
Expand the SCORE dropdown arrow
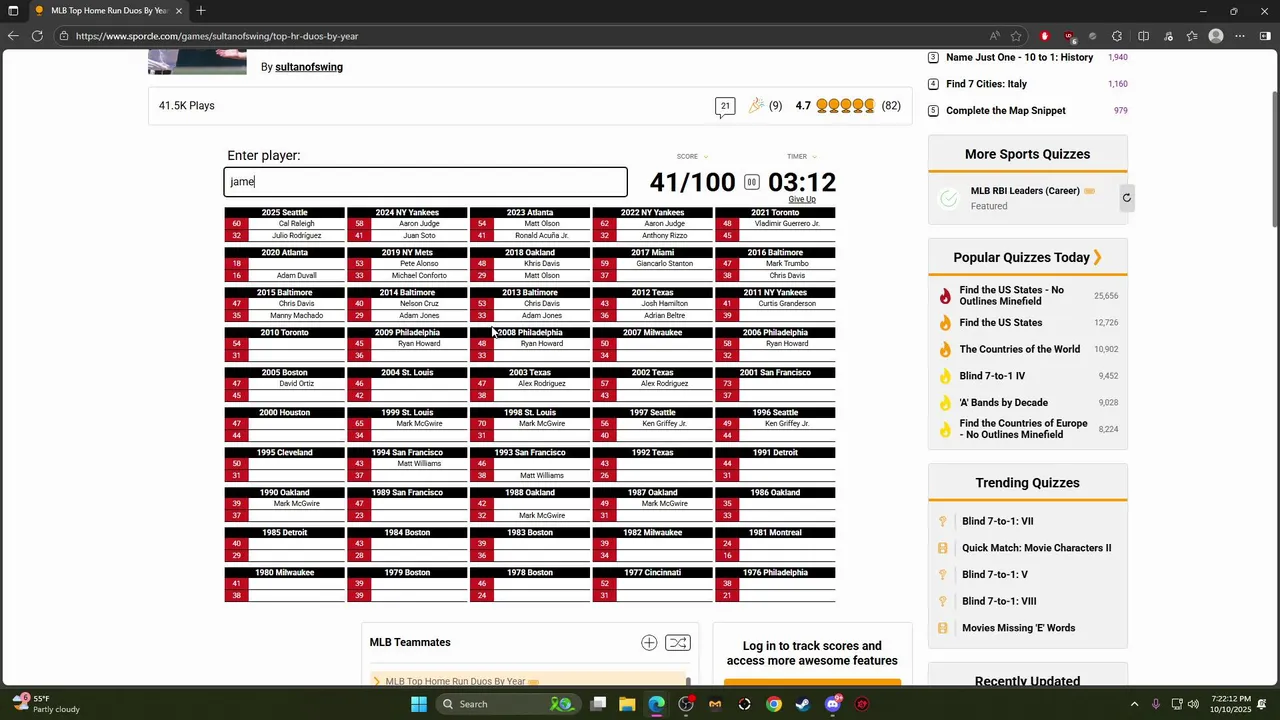click(x=706, y=157)
